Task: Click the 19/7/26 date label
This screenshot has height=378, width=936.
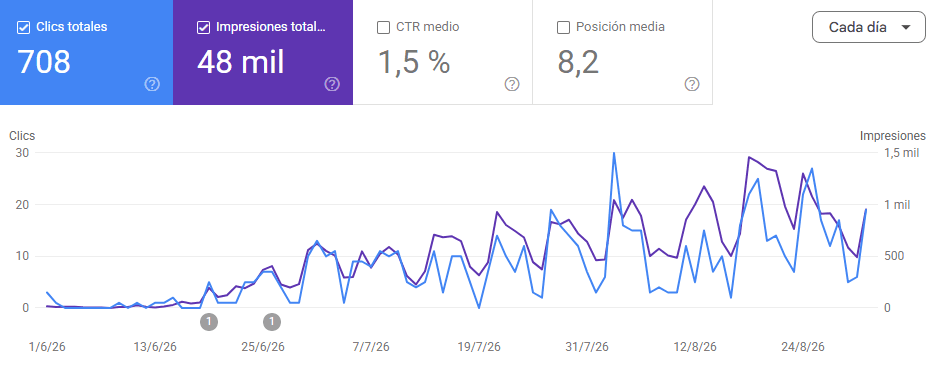Action: [x=479, y=347]
